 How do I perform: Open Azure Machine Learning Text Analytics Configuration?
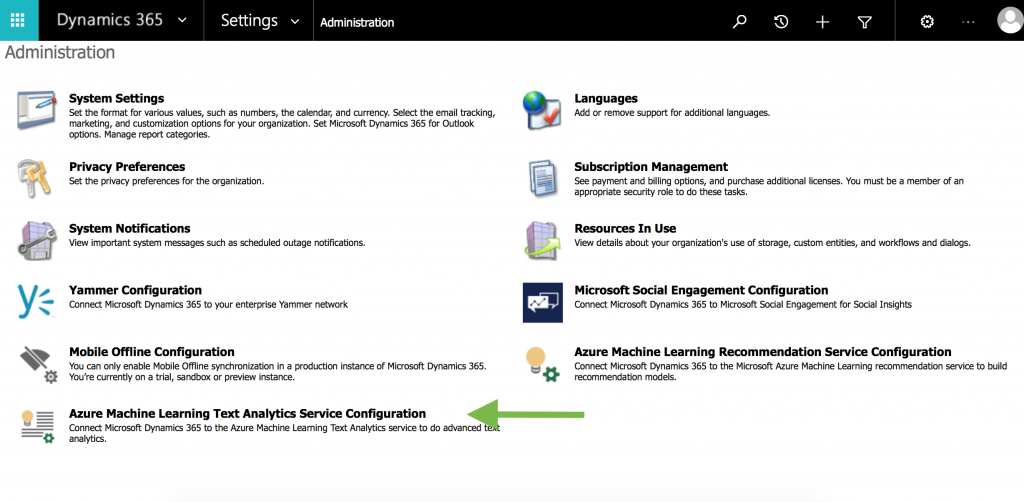pos(247,413)
